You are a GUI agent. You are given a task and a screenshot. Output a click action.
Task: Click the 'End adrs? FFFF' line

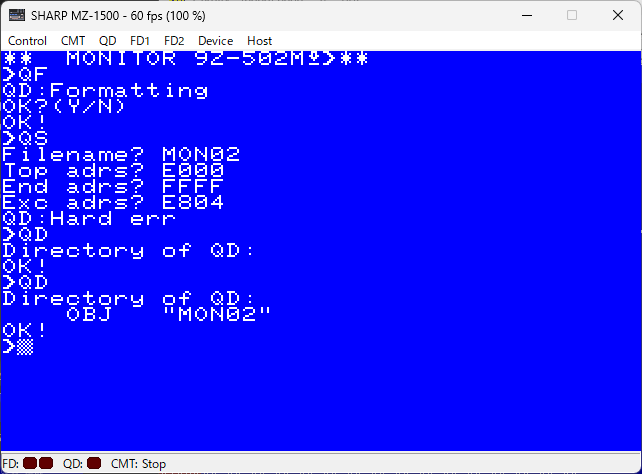point(113,186)
